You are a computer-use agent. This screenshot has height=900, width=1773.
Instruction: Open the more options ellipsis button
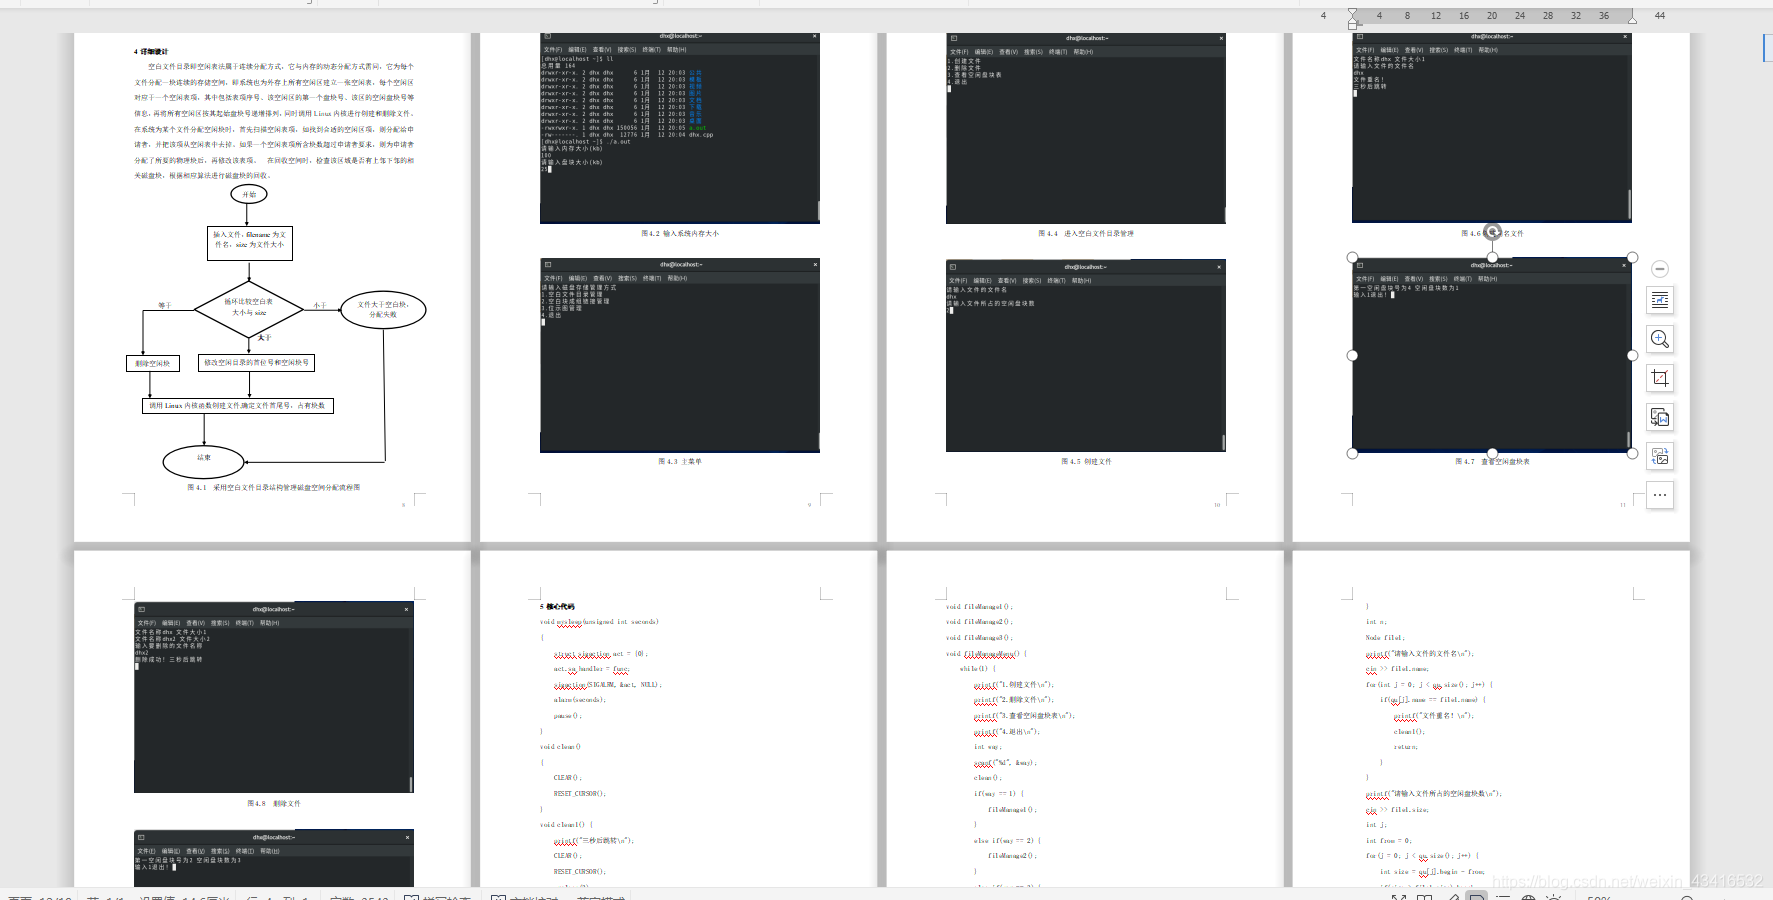[1660, 495]
